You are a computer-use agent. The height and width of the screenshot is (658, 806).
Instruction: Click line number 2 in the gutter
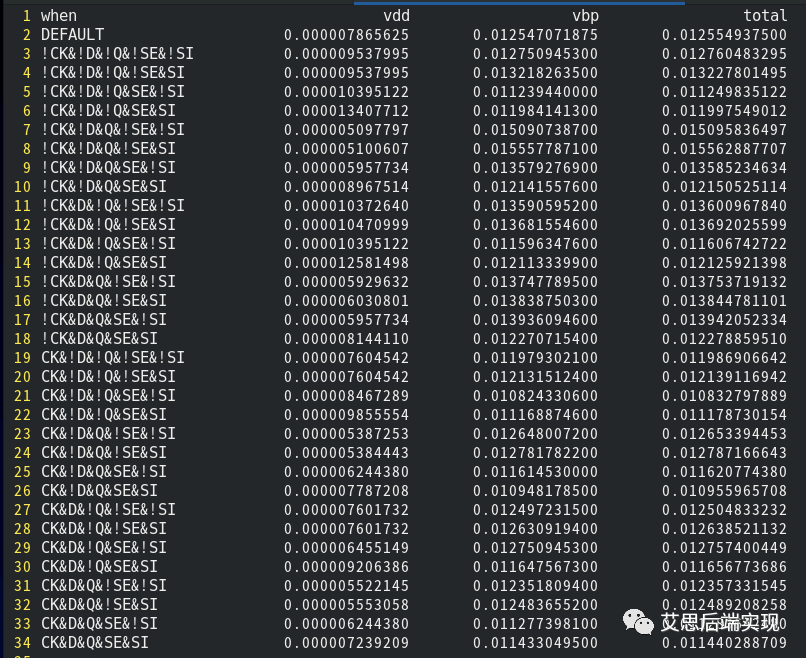coord(26,35)
